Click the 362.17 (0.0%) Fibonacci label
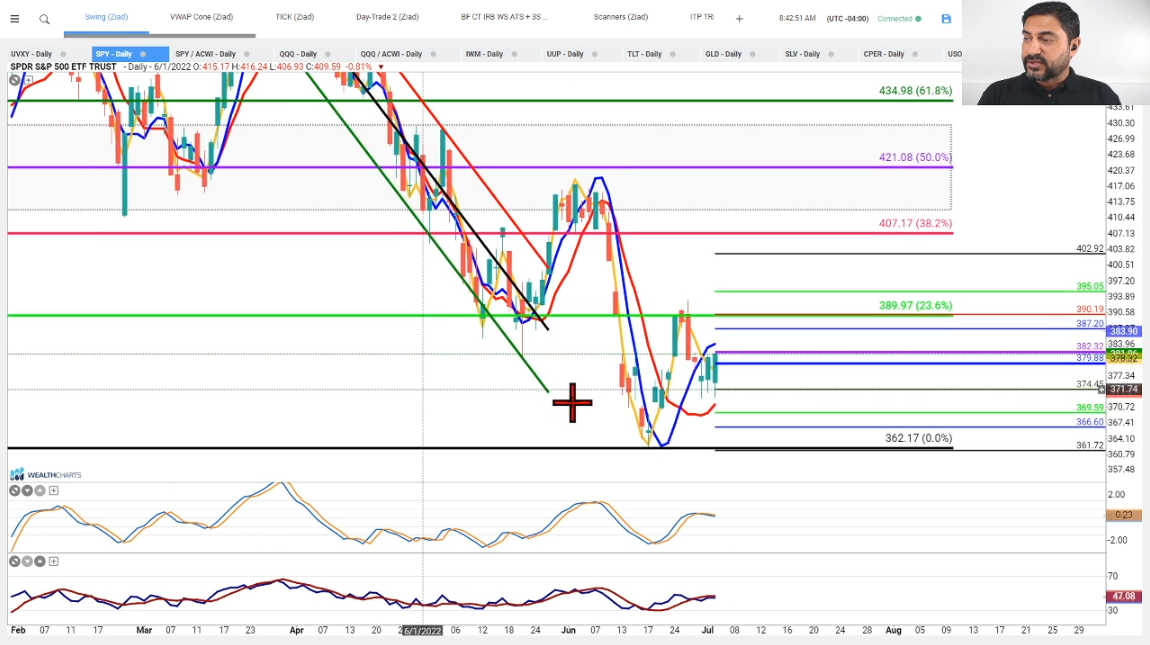This screenshot has width=1150, height=645. coord(918,438)
